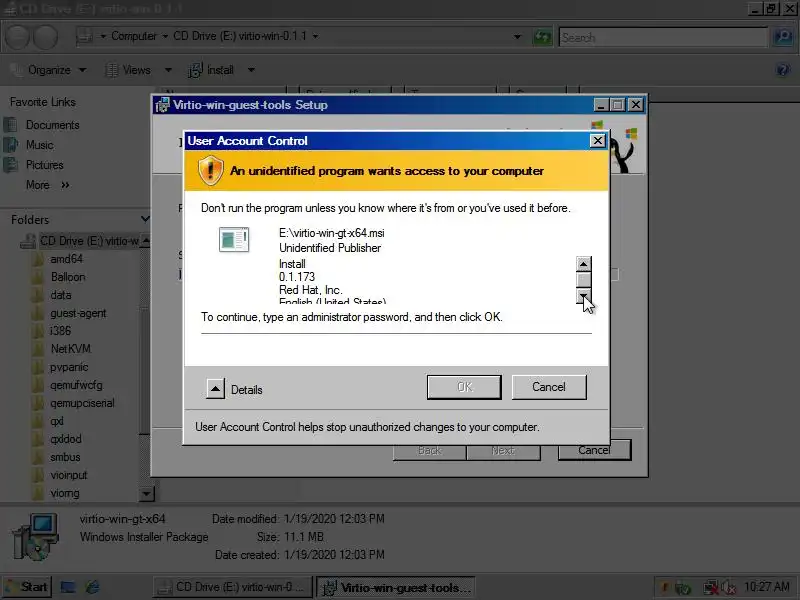Select the Balloon folder
This screenshot has height=600, width=800.
pos(68,277)
